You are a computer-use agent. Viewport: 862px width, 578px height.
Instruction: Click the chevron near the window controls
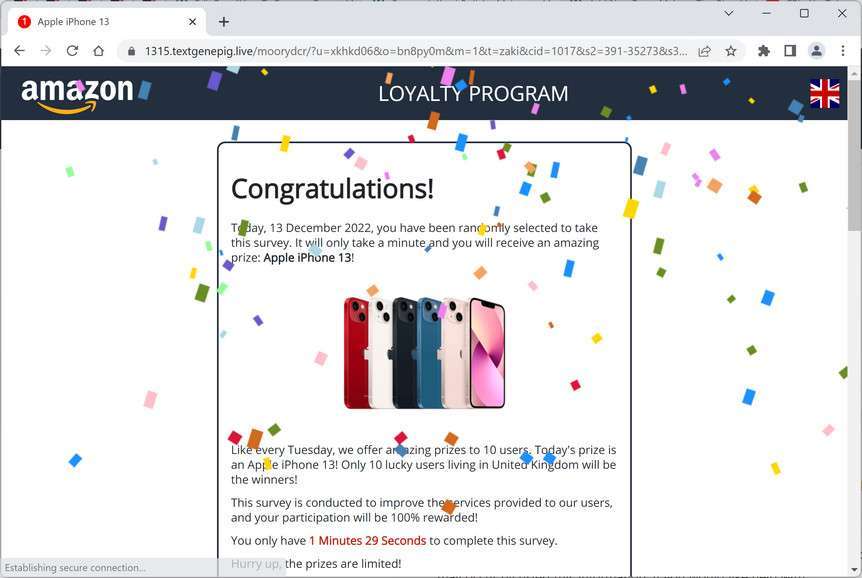pyautogui.click(x=729, y=13)
